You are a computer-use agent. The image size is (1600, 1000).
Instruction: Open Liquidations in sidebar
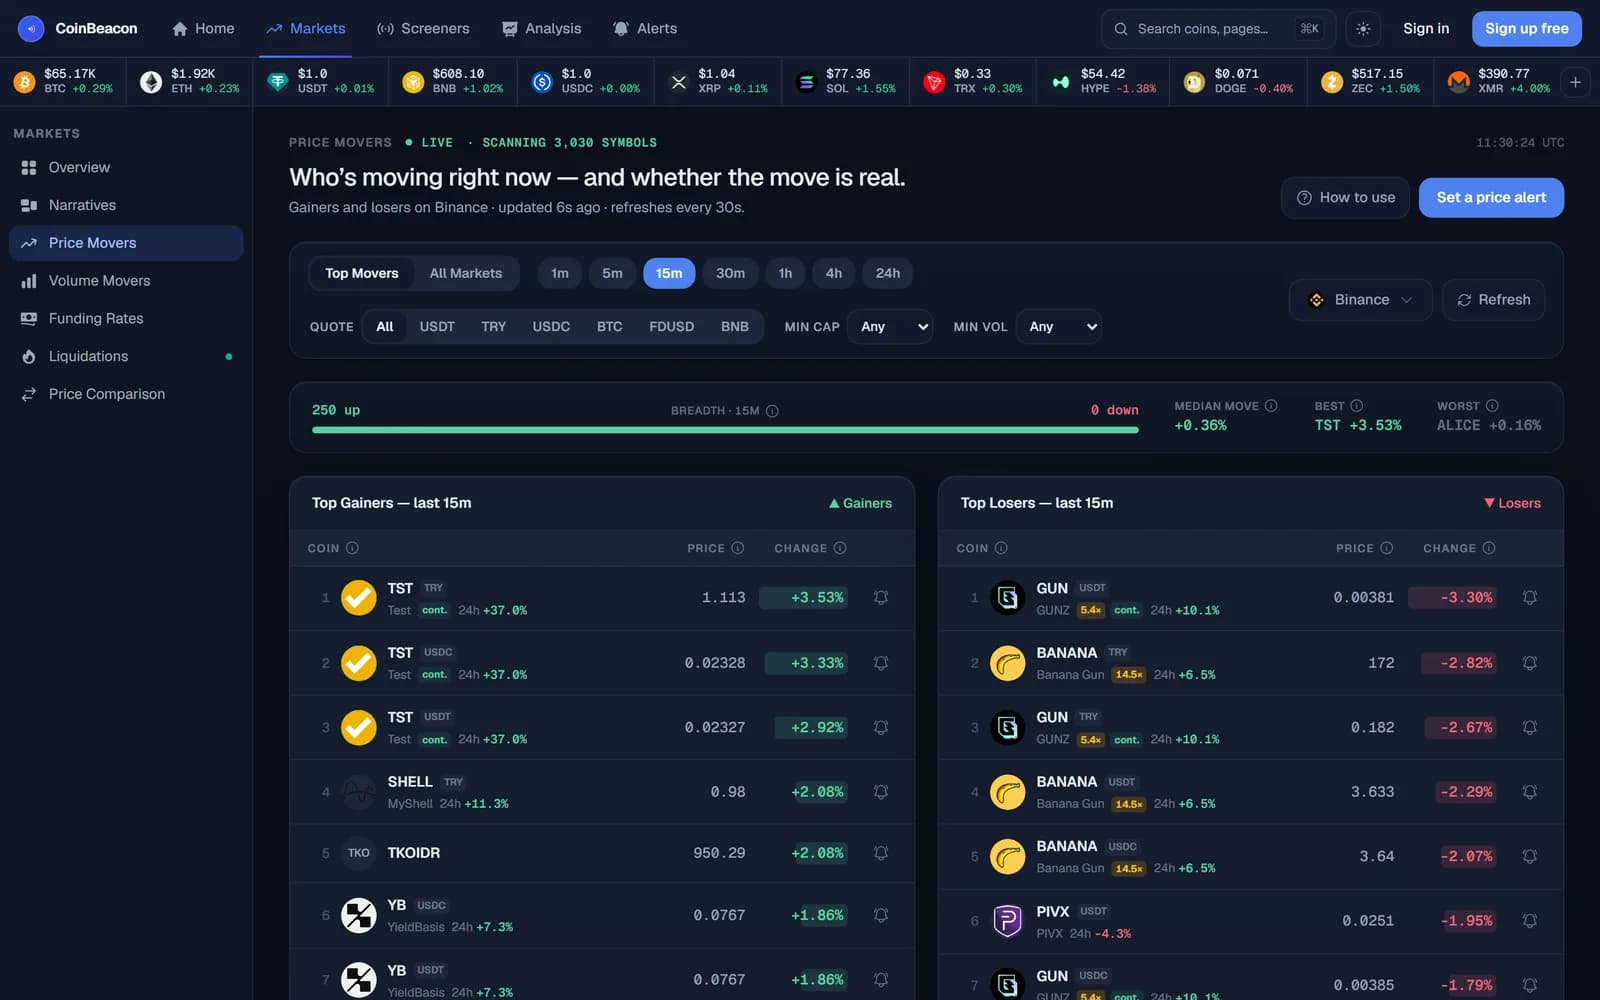point(126,357)
